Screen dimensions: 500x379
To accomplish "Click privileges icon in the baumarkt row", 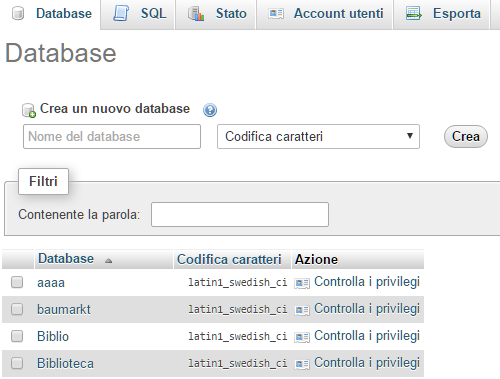I will (x=302, y=310).
